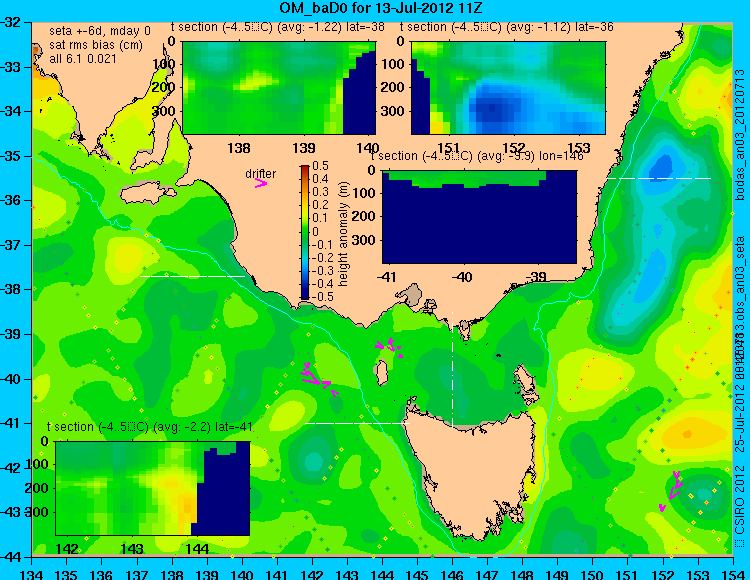The width and height of the screenshot is (750, 580).
Task: Click the 154 longitude axis label
Action: point(733,574)
